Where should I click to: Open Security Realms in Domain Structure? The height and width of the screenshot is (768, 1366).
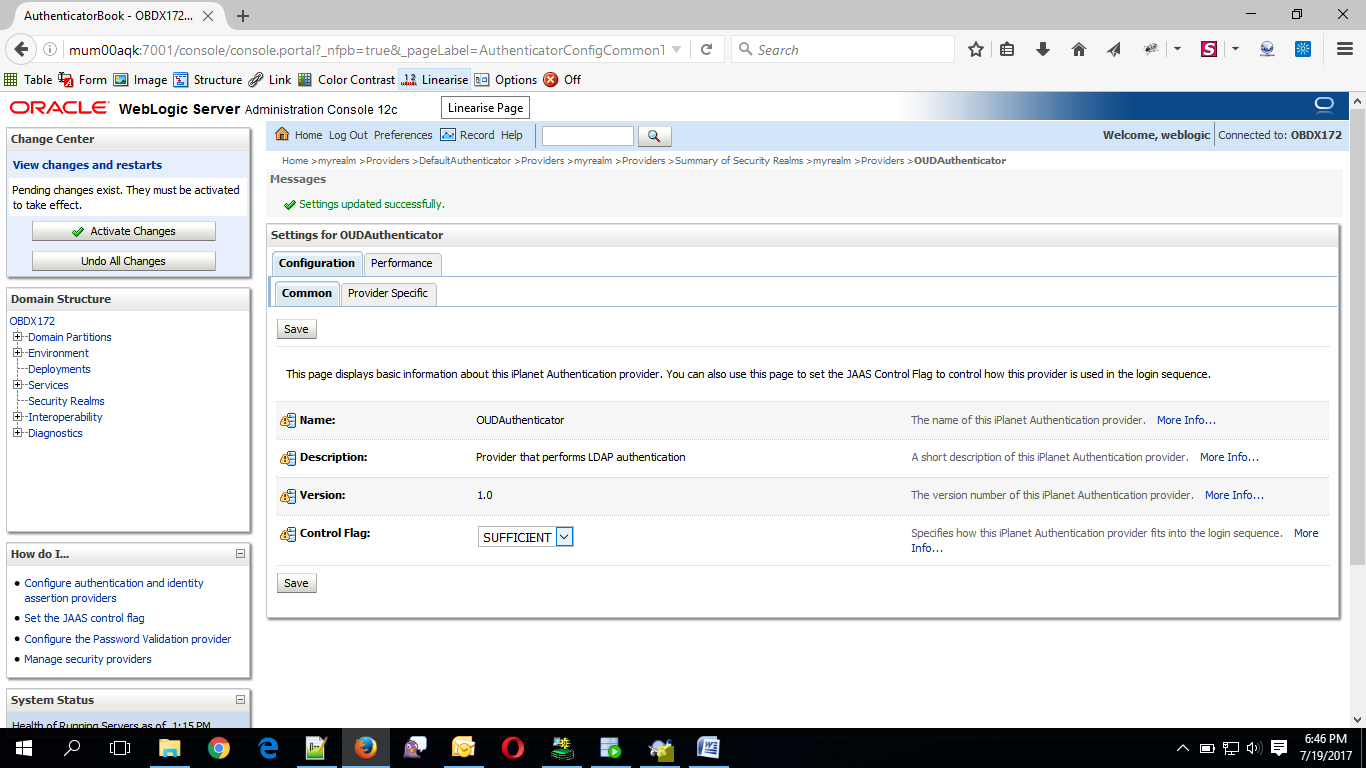66,401
